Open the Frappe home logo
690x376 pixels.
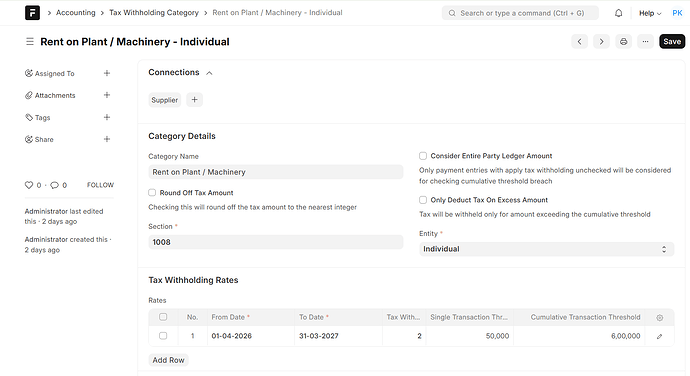(32, 13)
